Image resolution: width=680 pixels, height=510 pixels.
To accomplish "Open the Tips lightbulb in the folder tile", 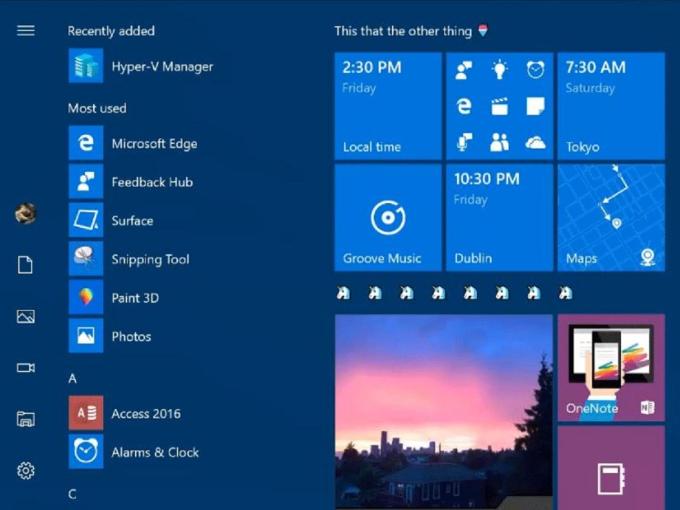I will pos(500,69).
